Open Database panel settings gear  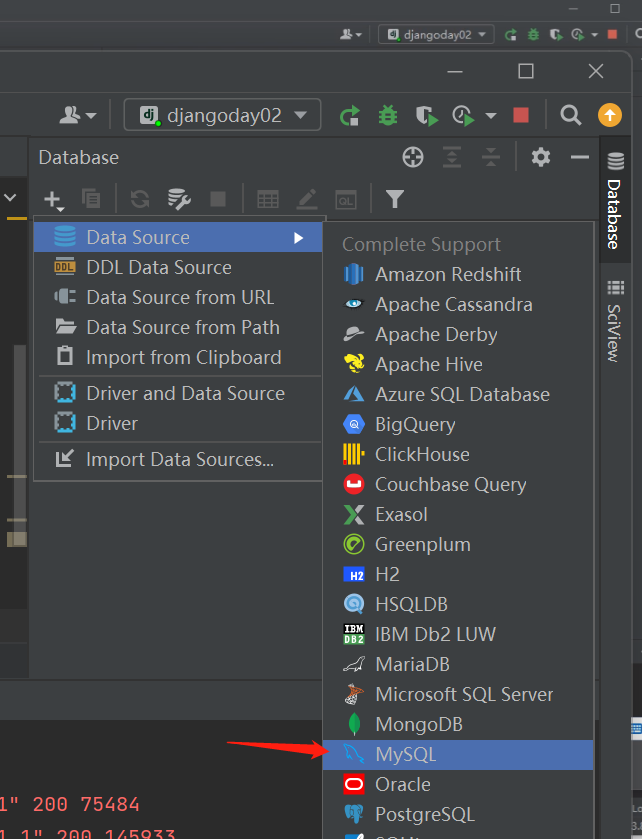(541, 157)
